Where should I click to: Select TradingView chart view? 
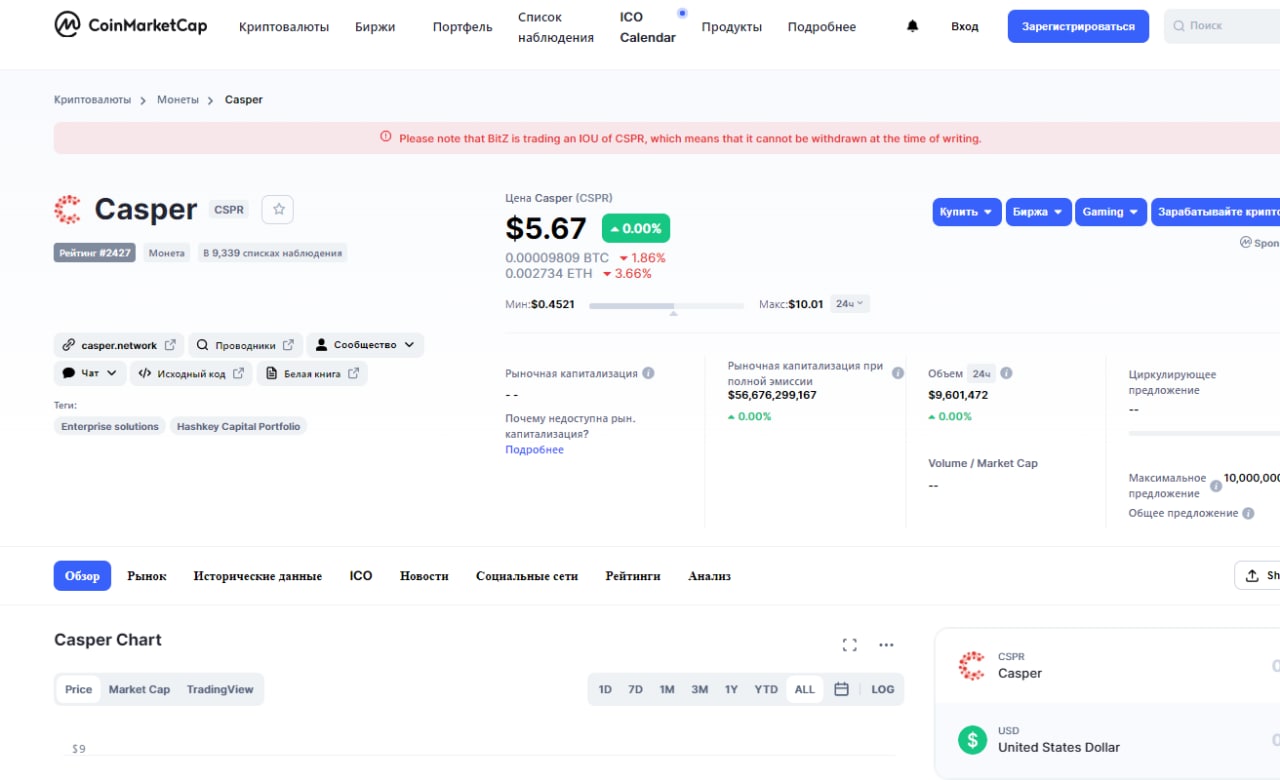[220, 689]
